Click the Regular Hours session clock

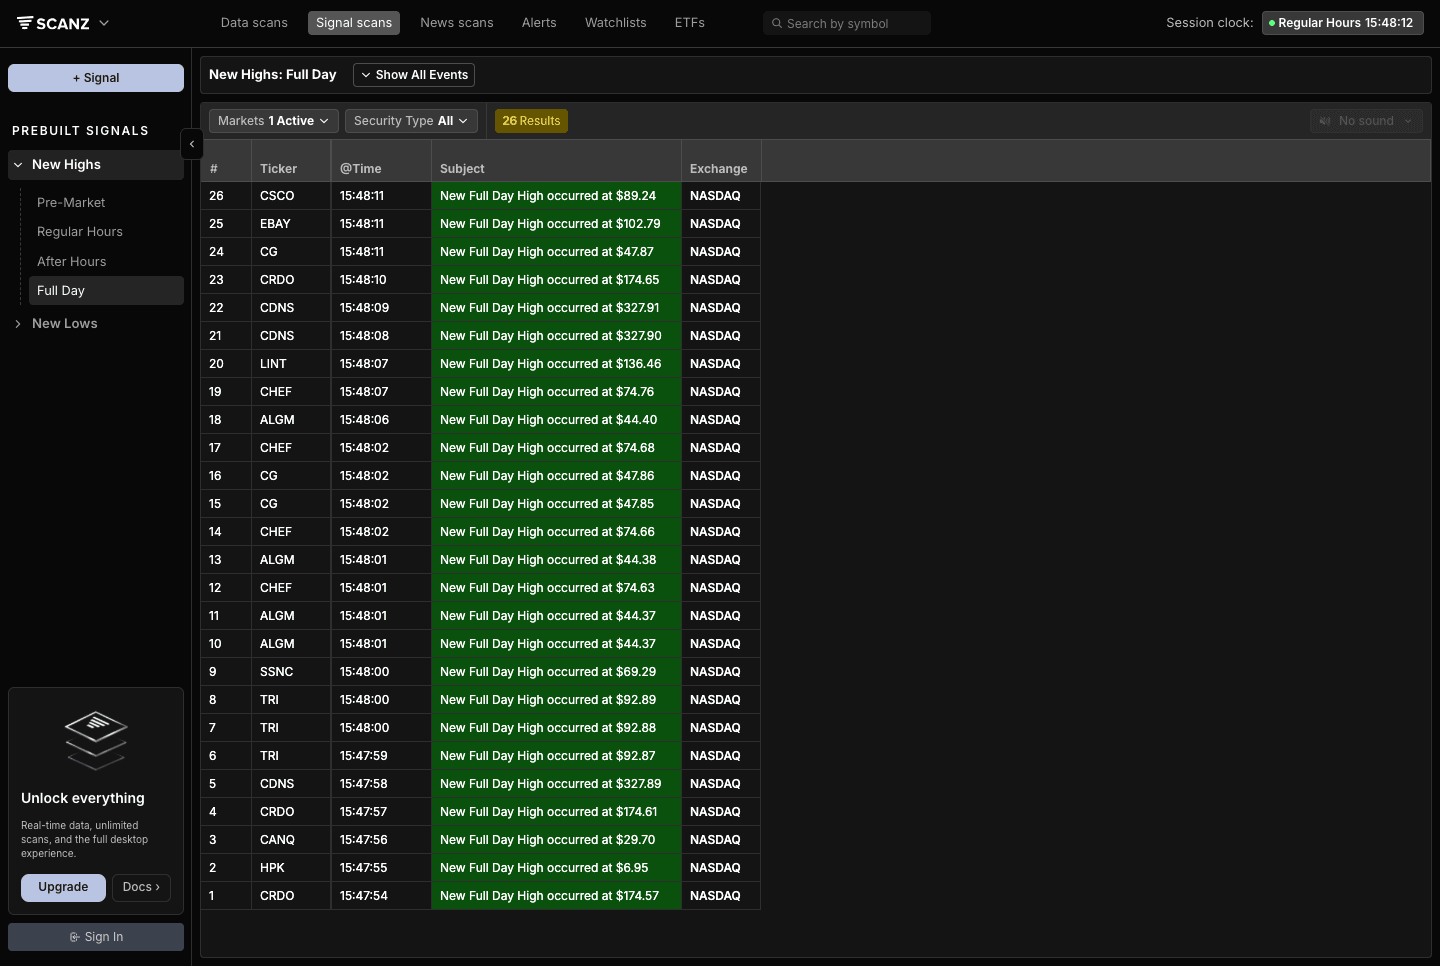click(x=1343, y=23)
